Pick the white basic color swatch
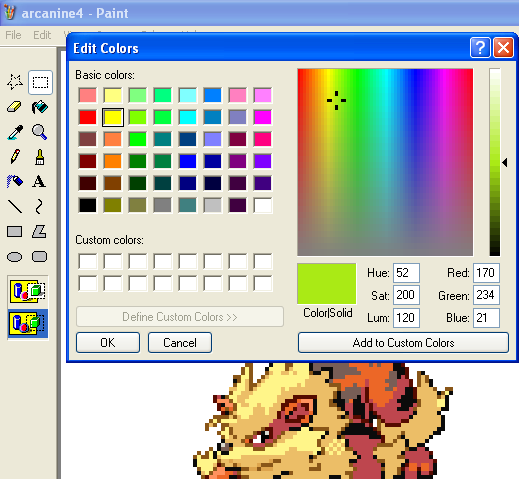 coord(263,205)
